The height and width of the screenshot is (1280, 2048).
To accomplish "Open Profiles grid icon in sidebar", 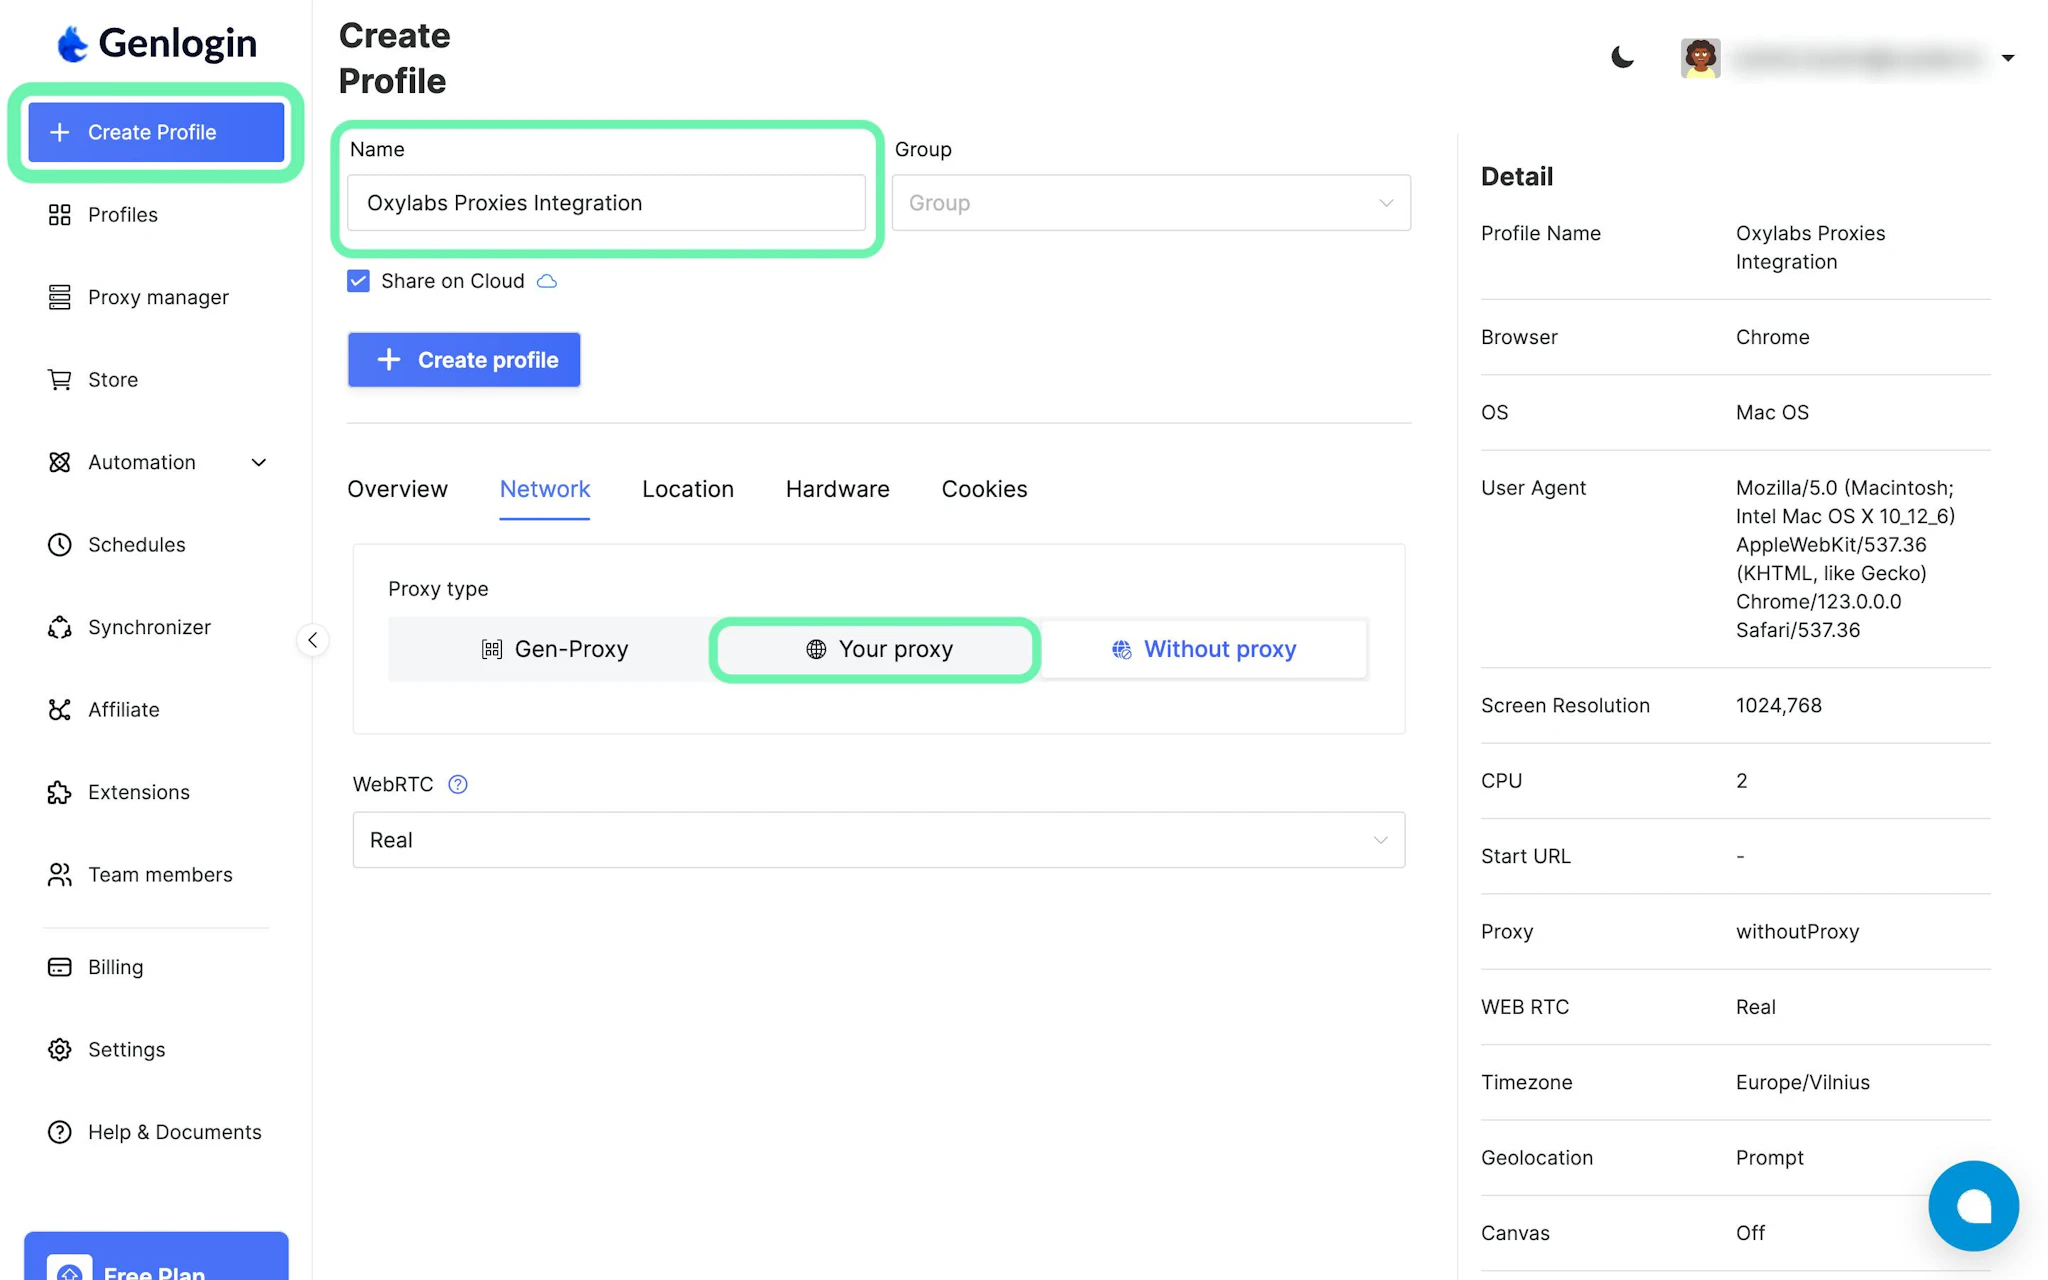I will click(60, 215).
